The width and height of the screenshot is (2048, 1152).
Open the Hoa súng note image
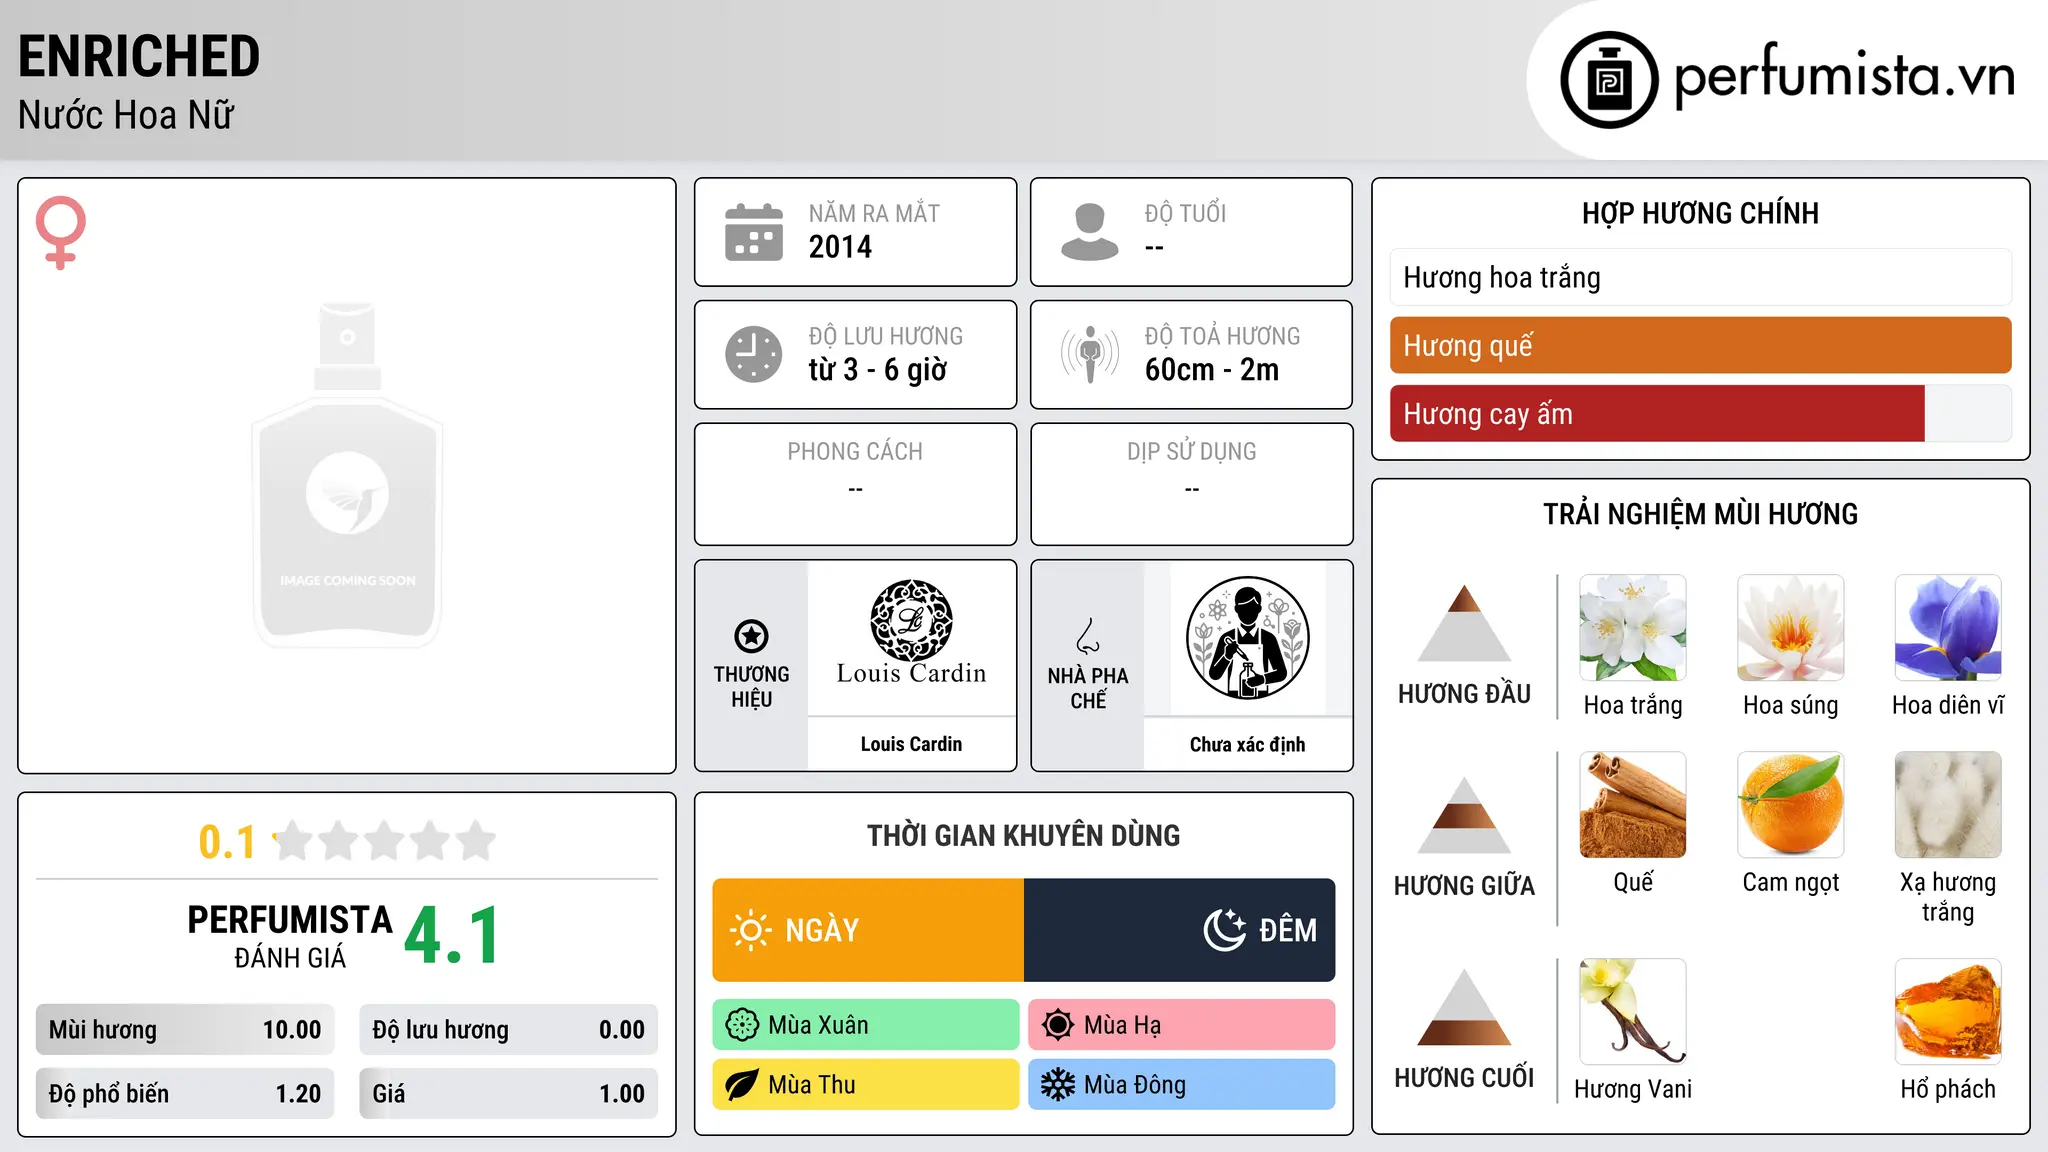click(1791, 628)
